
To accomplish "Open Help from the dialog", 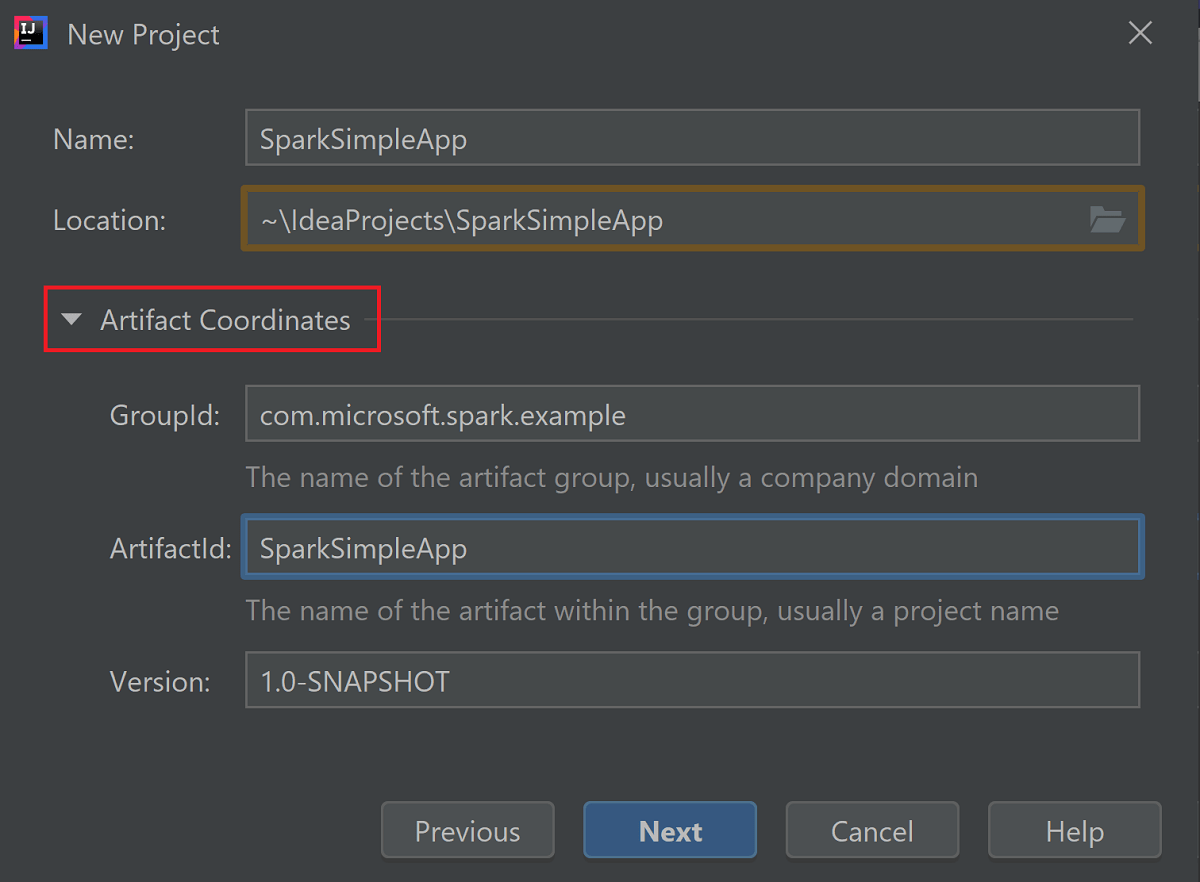I will click(1074, 830).
